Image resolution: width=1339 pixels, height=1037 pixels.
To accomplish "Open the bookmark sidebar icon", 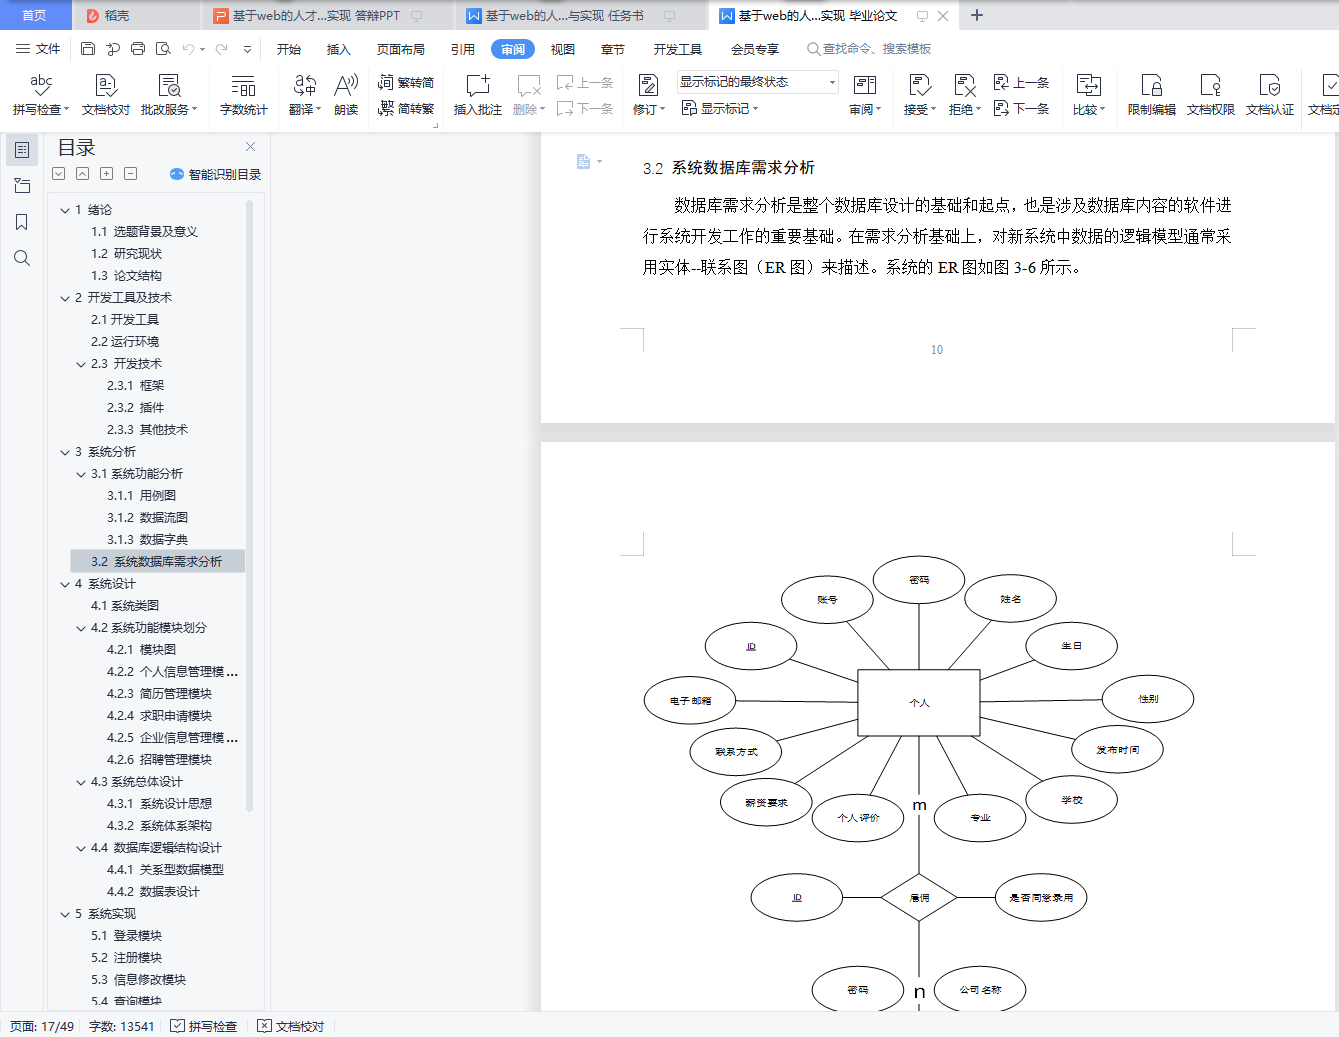I will tap(21, 222).
